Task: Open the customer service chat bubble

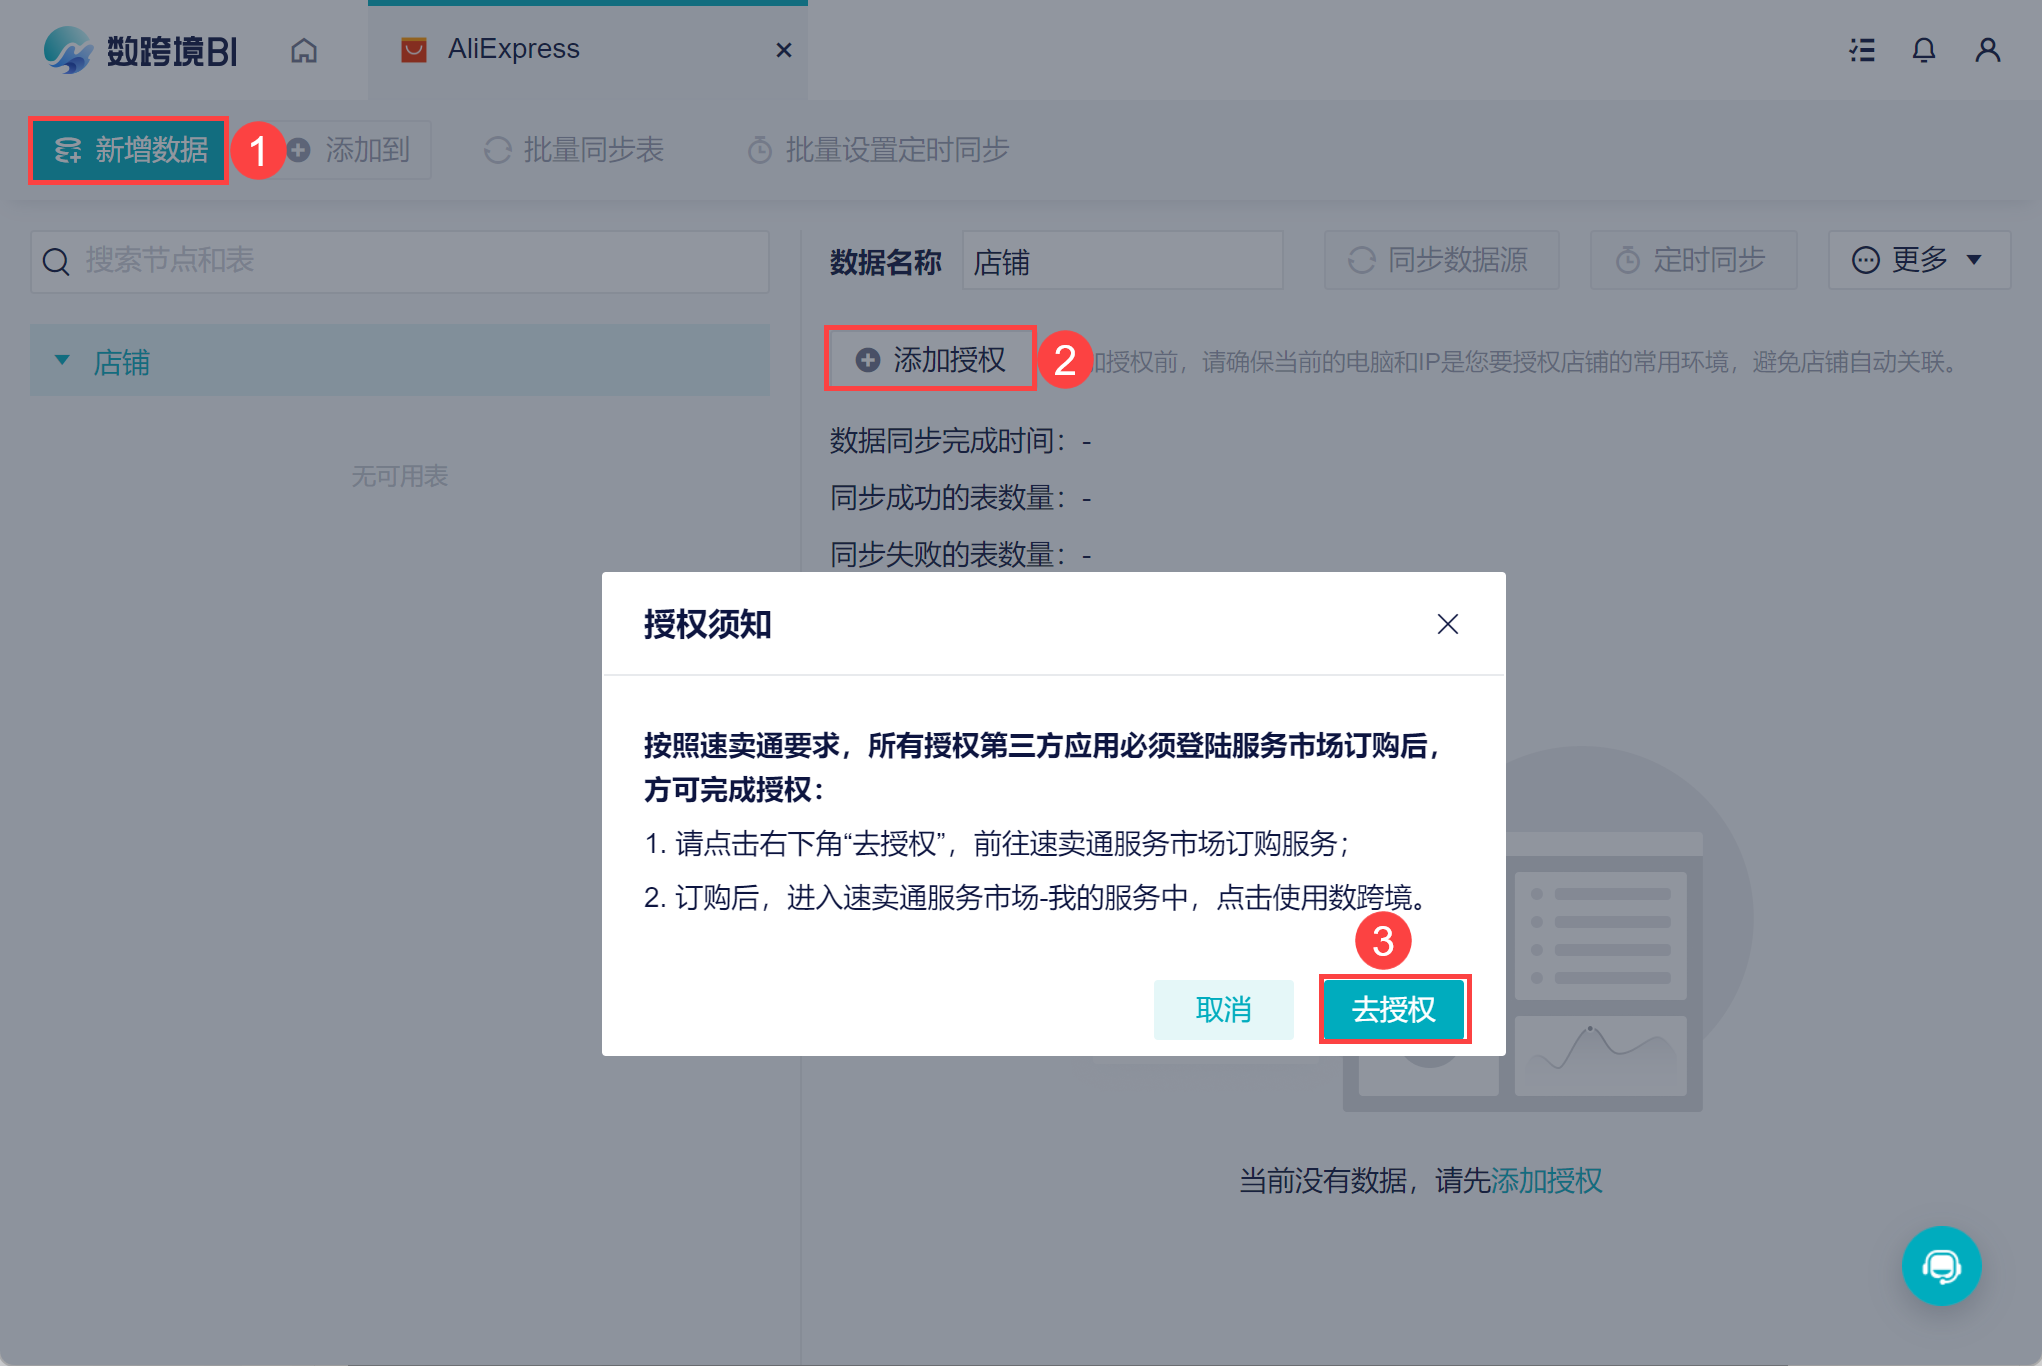Action: pos(1941,1266)
